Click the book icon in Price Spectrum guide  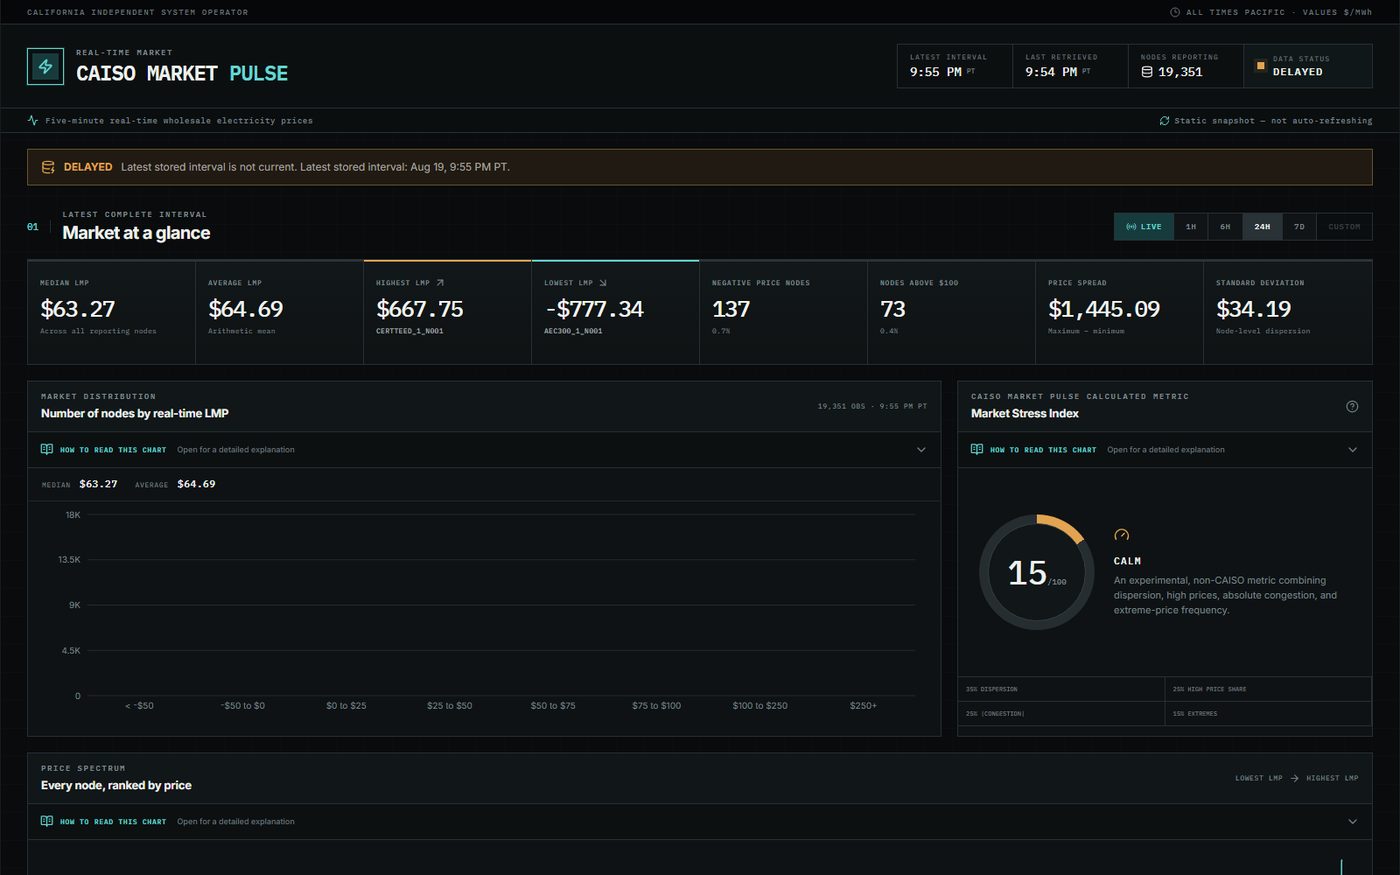pos(47,821)
